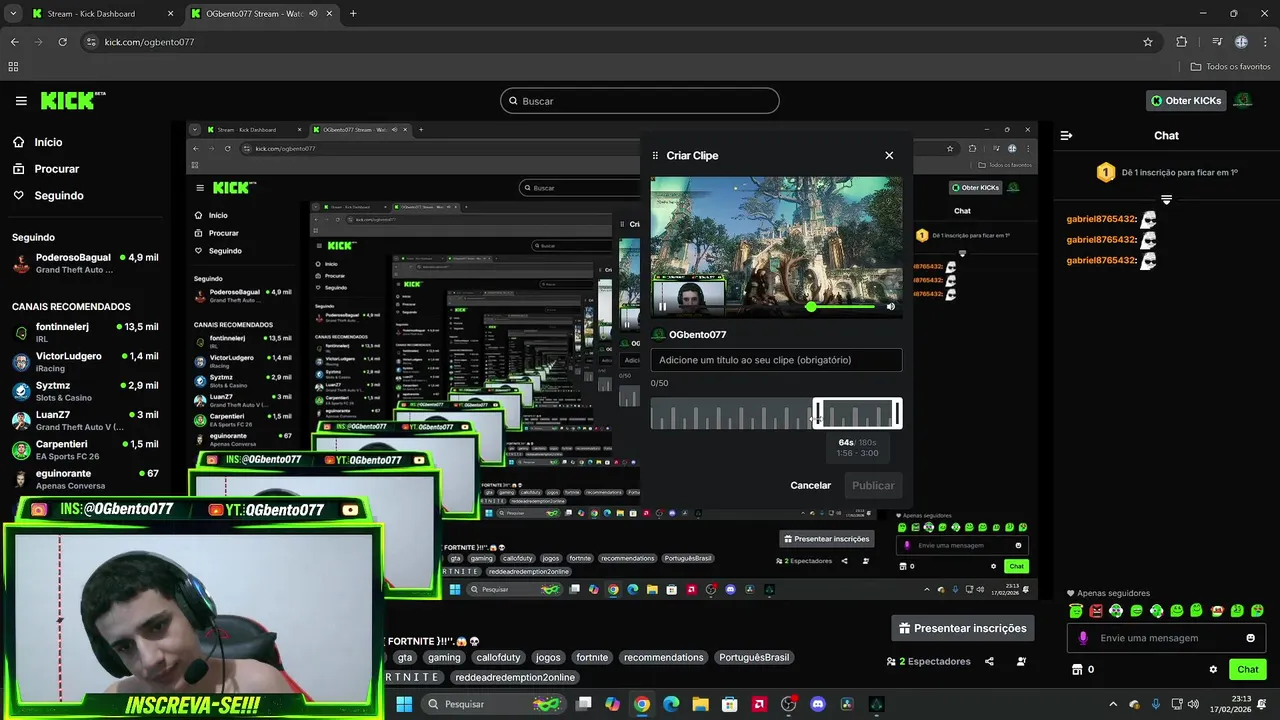Click the reddeadredemption2online tag

point(515,677)
